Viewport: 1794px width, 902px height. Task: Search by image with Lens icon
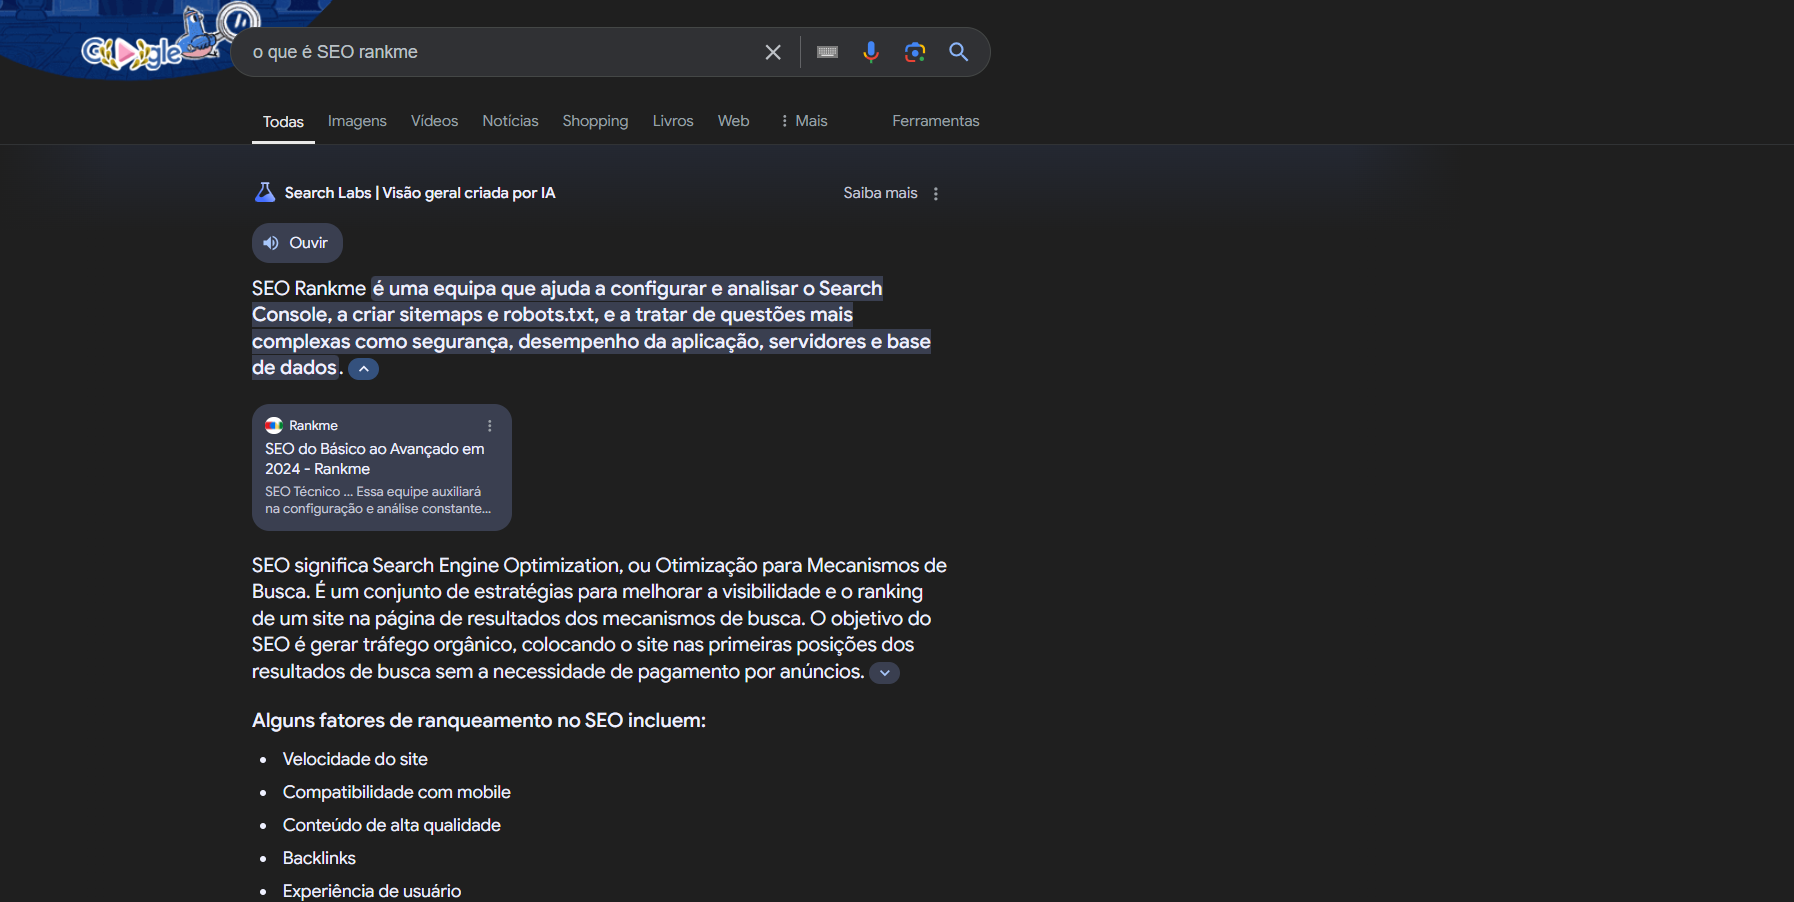click(x=915, y=52)
